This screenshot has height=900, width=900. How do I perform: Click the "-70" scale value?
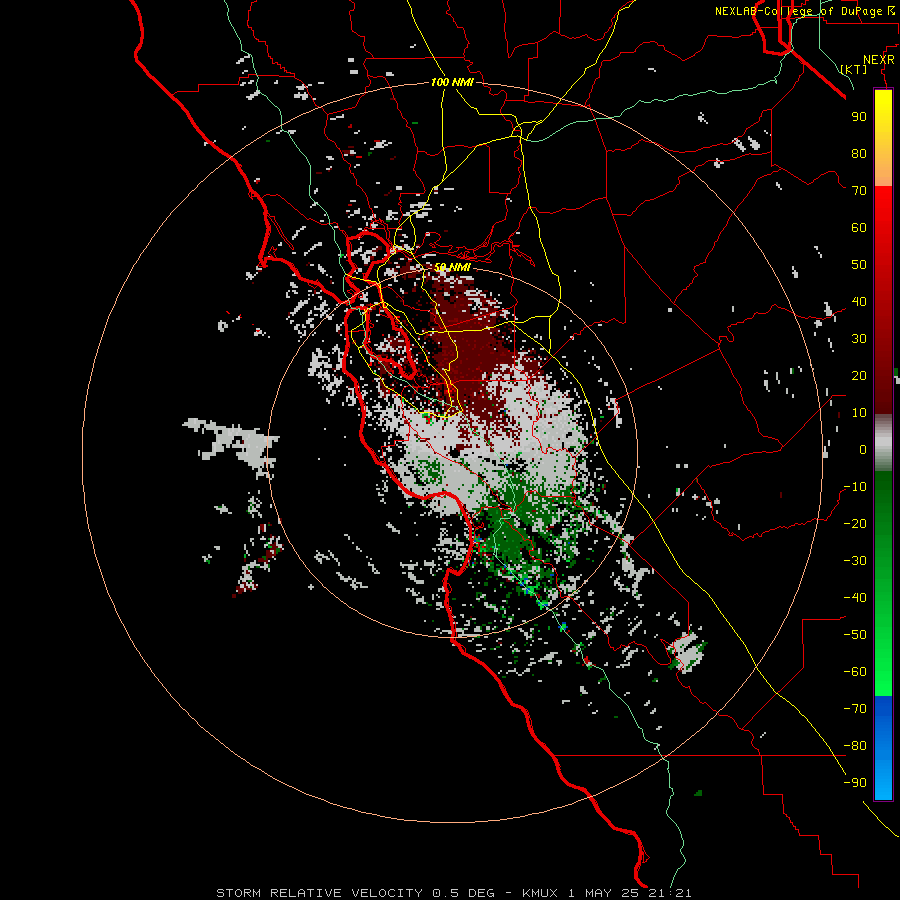pos(855,709)
